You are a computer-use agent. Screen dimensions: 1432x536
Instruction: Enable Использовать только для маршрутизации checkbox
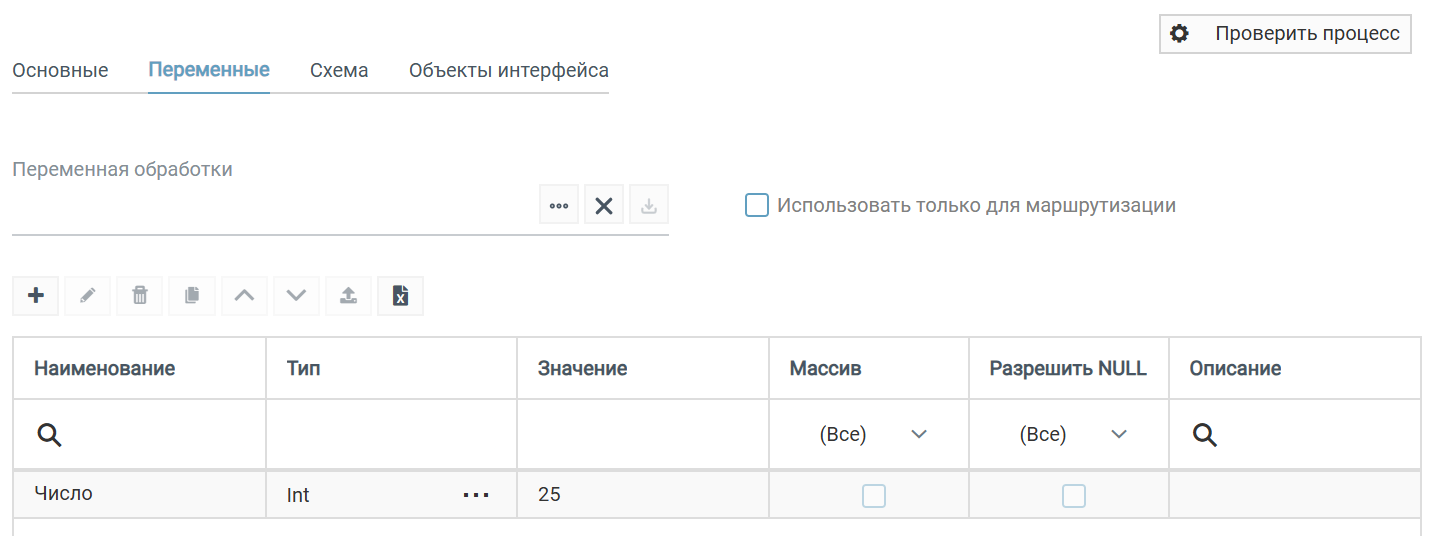[x=757, y=205]
